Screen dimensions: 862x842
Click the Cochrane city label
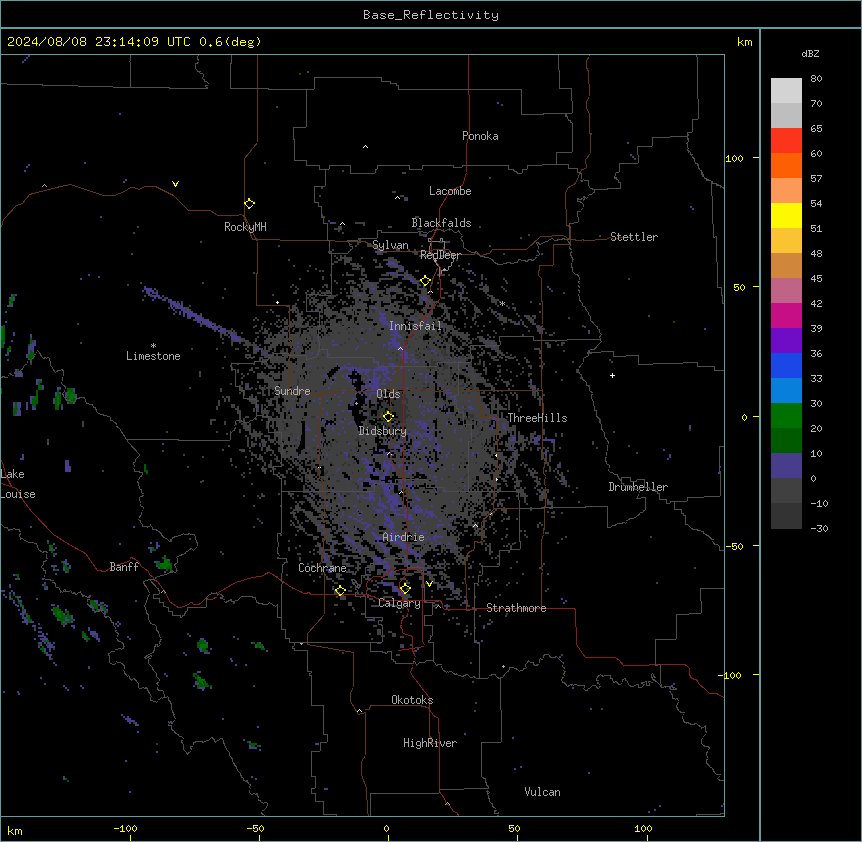[x=322, y=568]
